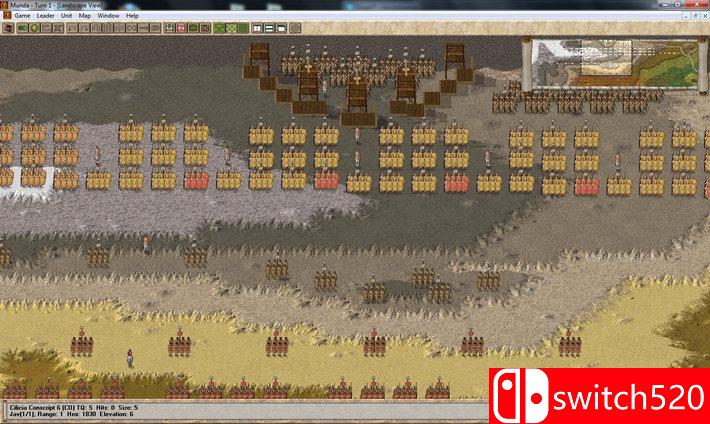Click the app icon left of Game menu
Image resolution: width=710 pixels, height=424 pixels.
pos(7,16)
